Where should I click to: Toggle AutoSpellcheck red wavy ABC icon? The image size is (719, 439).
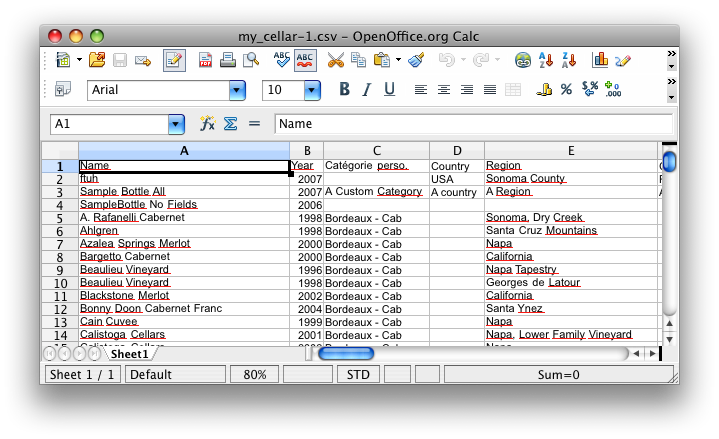click(x=305, y=61)
